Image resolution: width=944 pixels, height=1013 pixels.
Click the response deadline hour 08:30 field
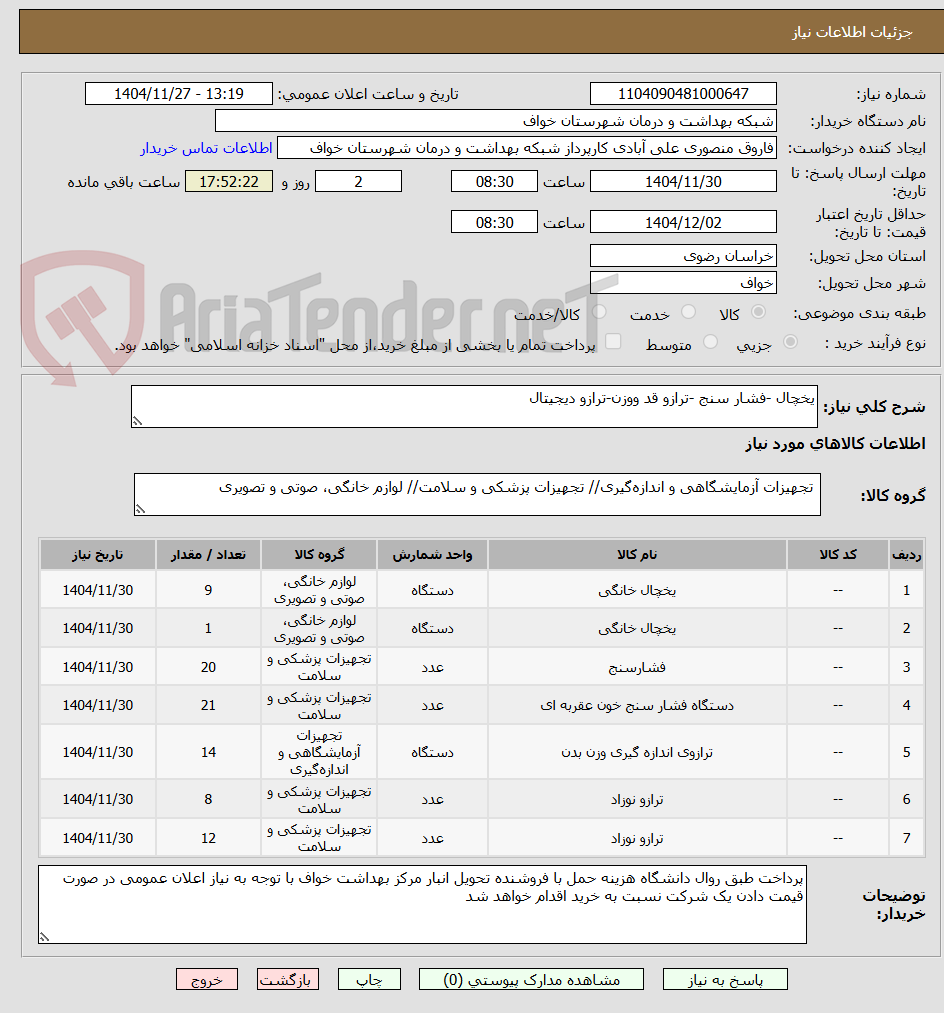tap(494, 182)
